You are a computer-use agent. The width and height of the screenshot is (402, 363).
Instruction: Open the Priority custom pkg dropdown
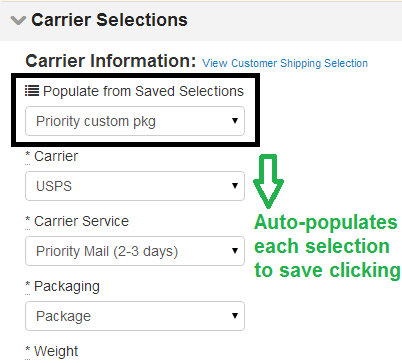click(135, 121)
